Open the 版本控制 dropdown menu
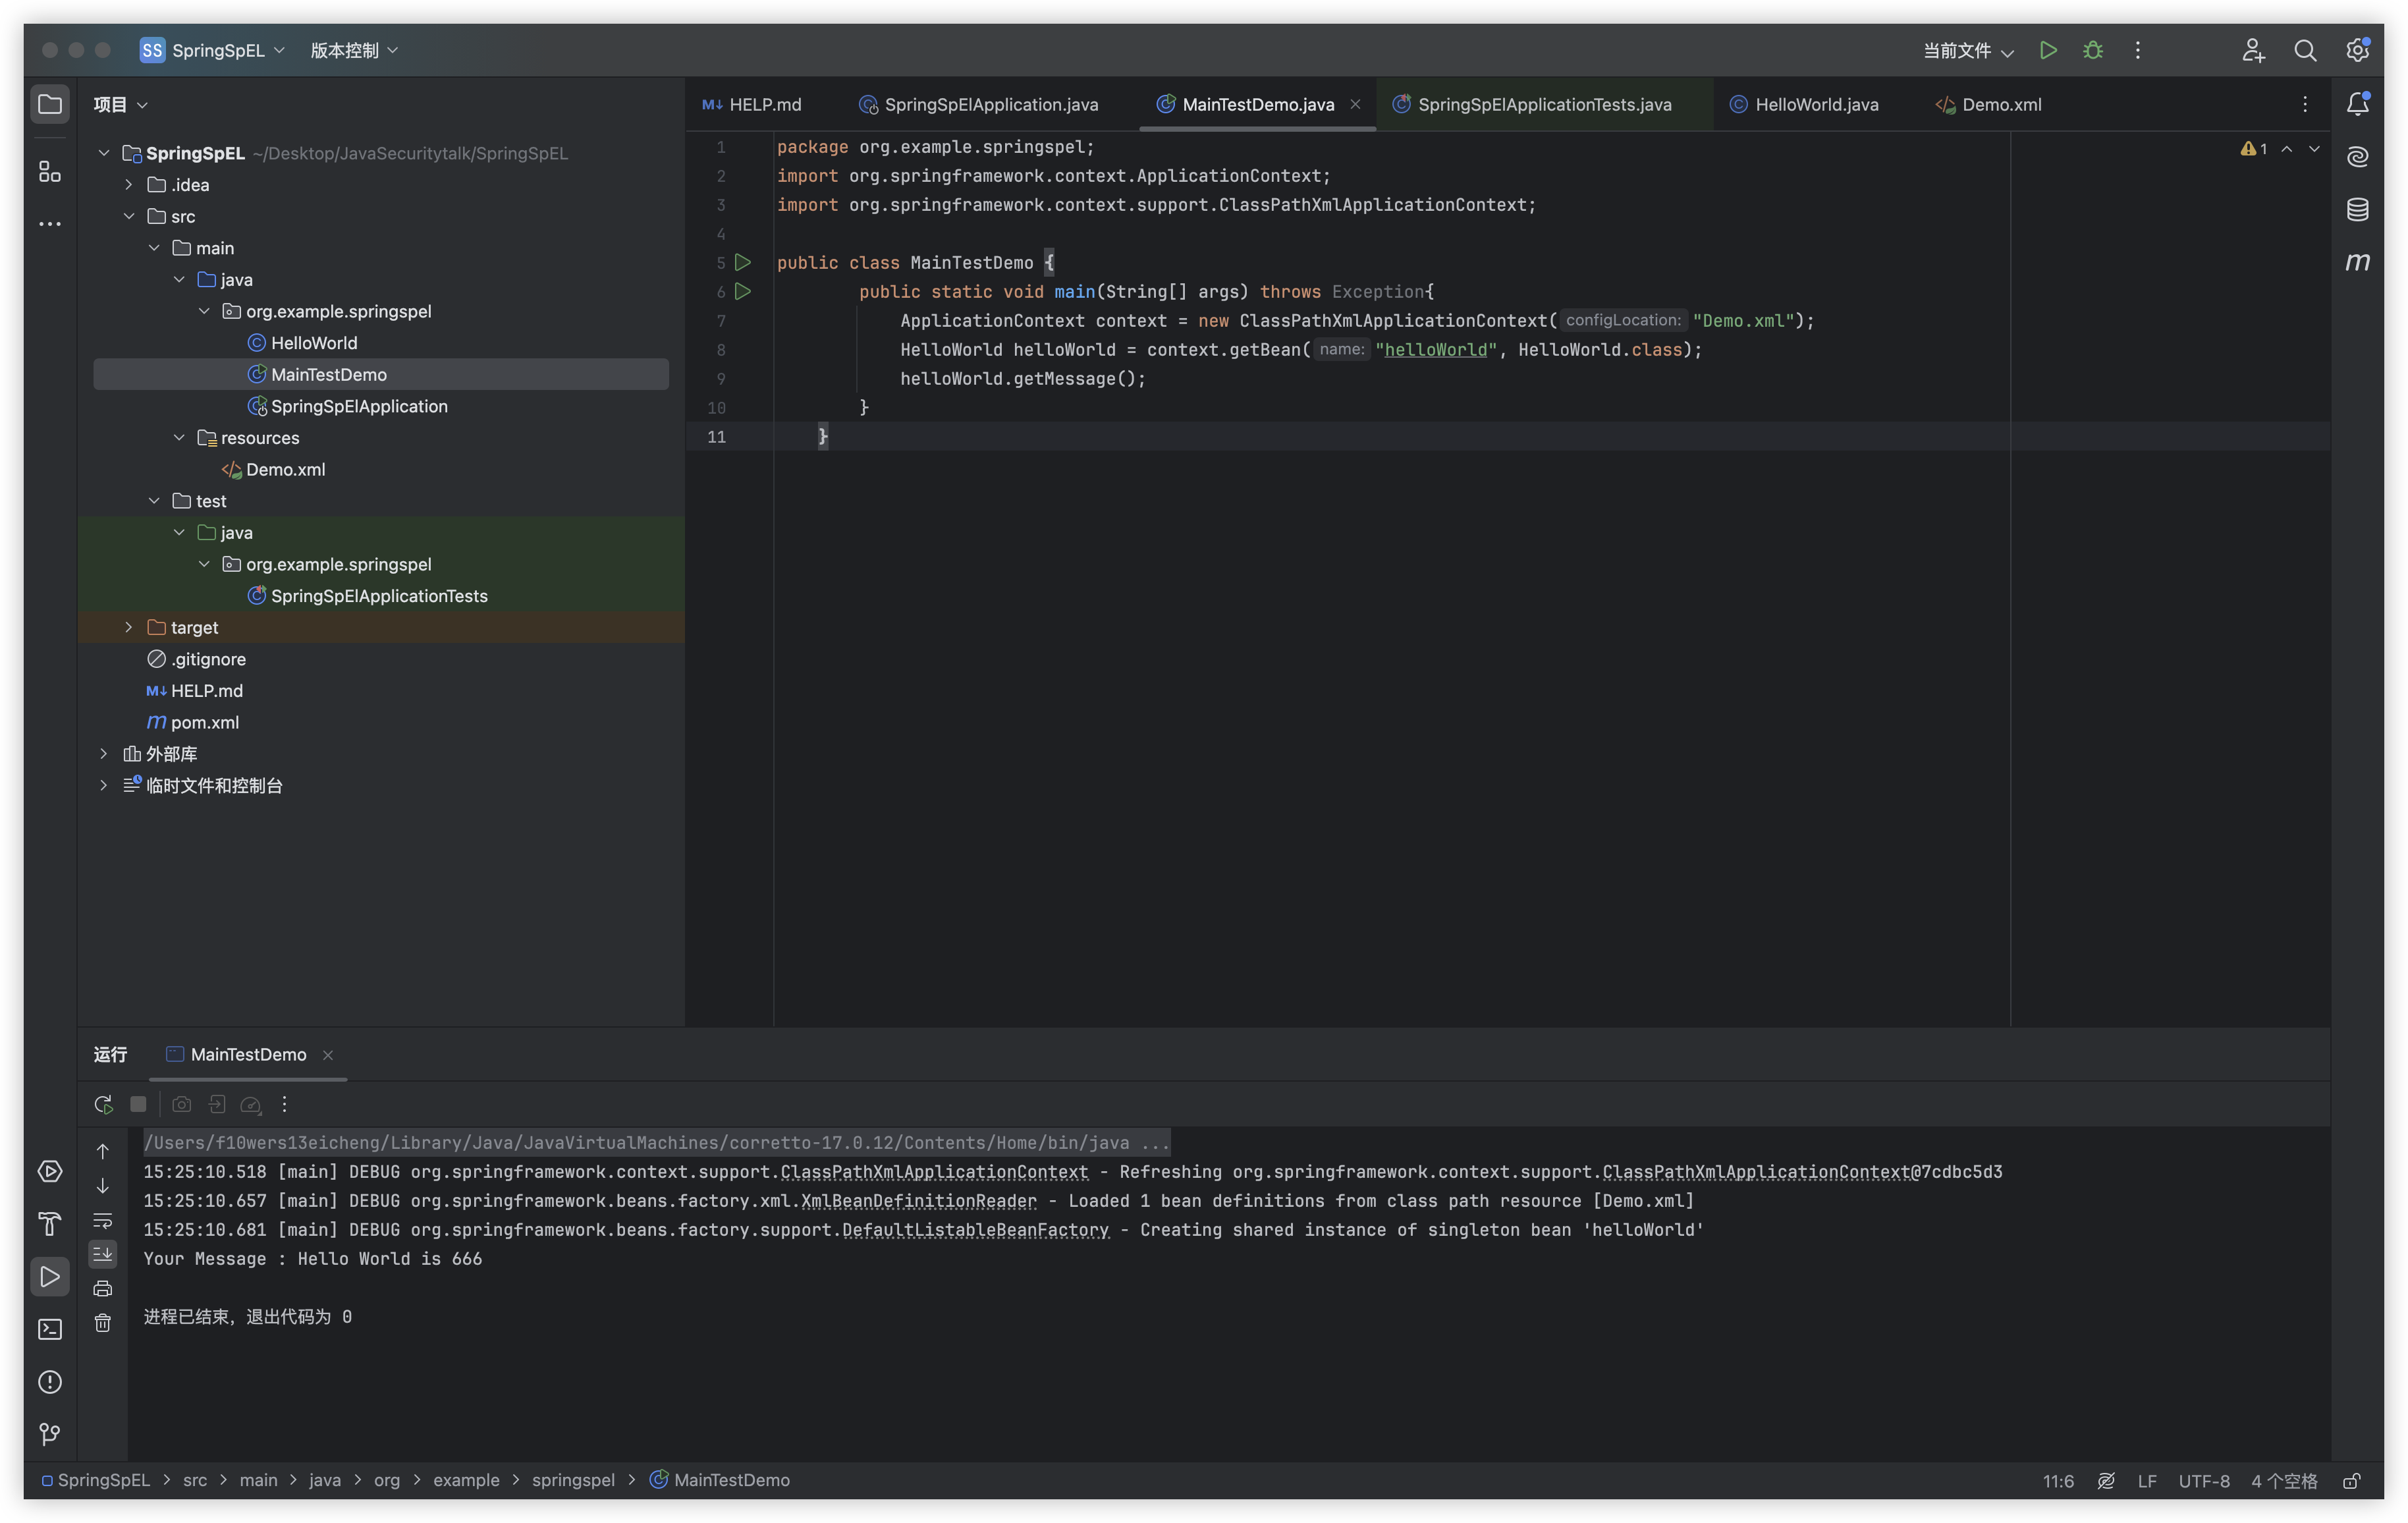Viewport: 2408px width, 1523px height. (x=354, y=50)
